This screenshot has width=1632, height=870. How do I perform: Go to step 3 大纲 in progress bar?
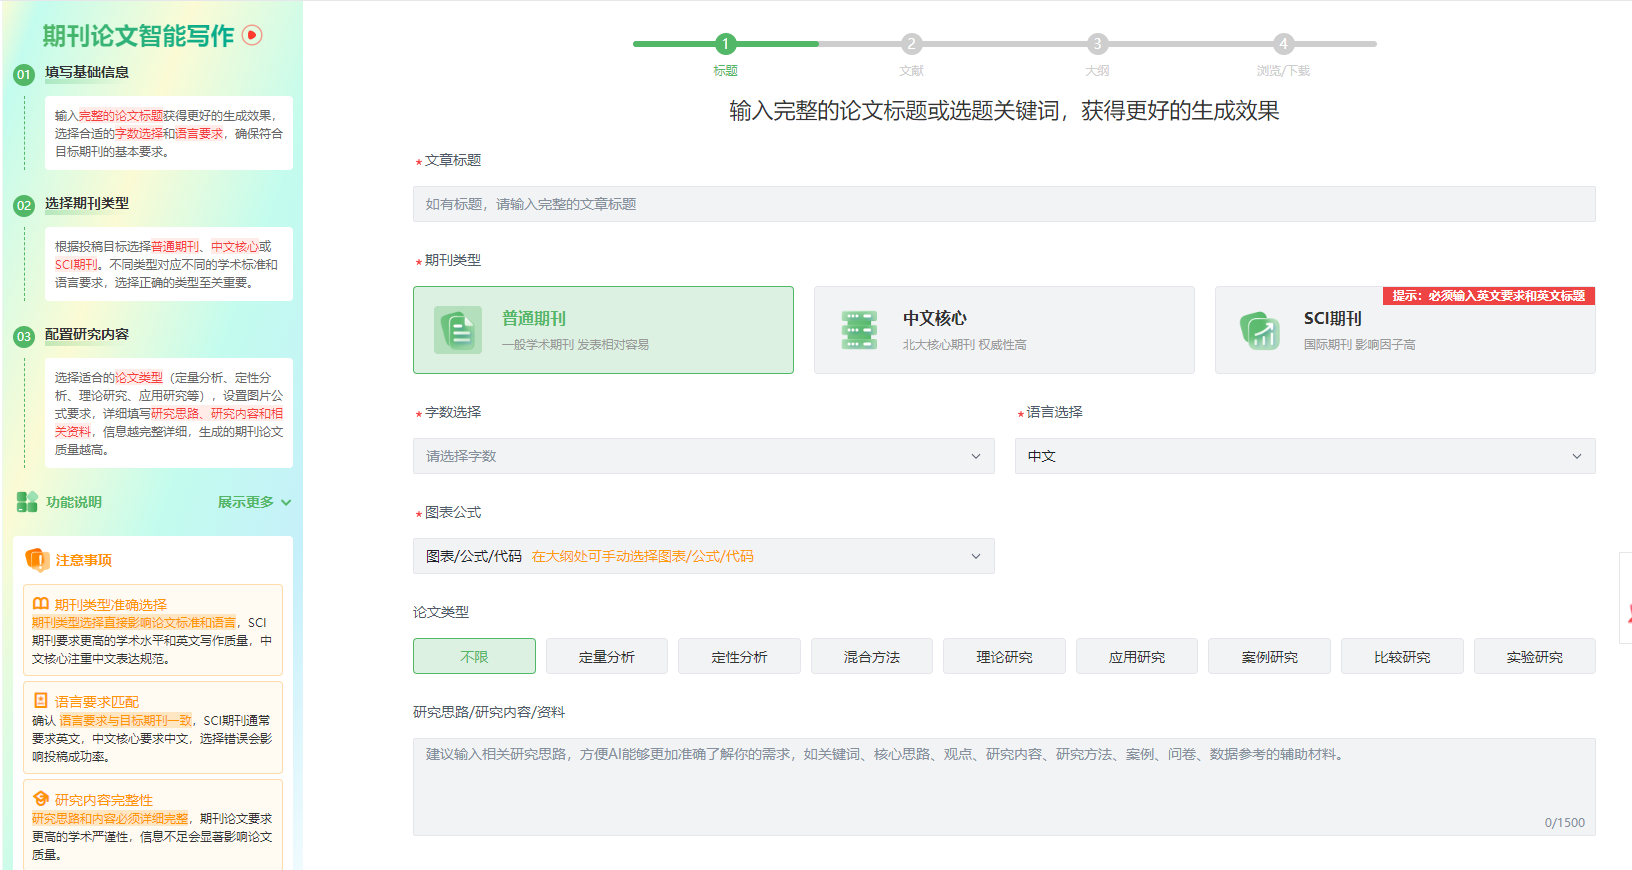[1097, 44]
